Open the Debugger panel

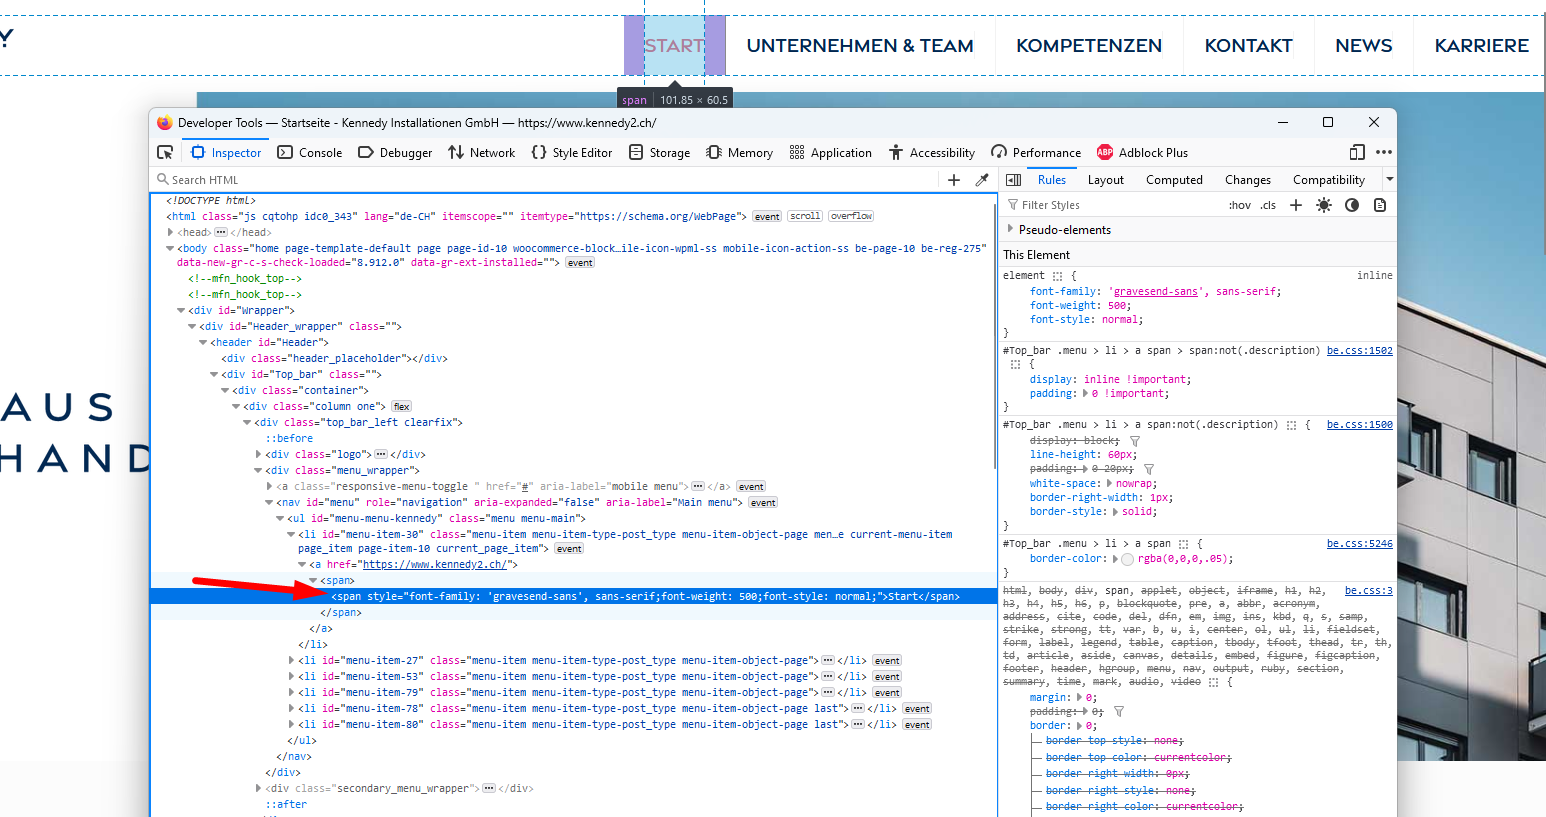395,152
